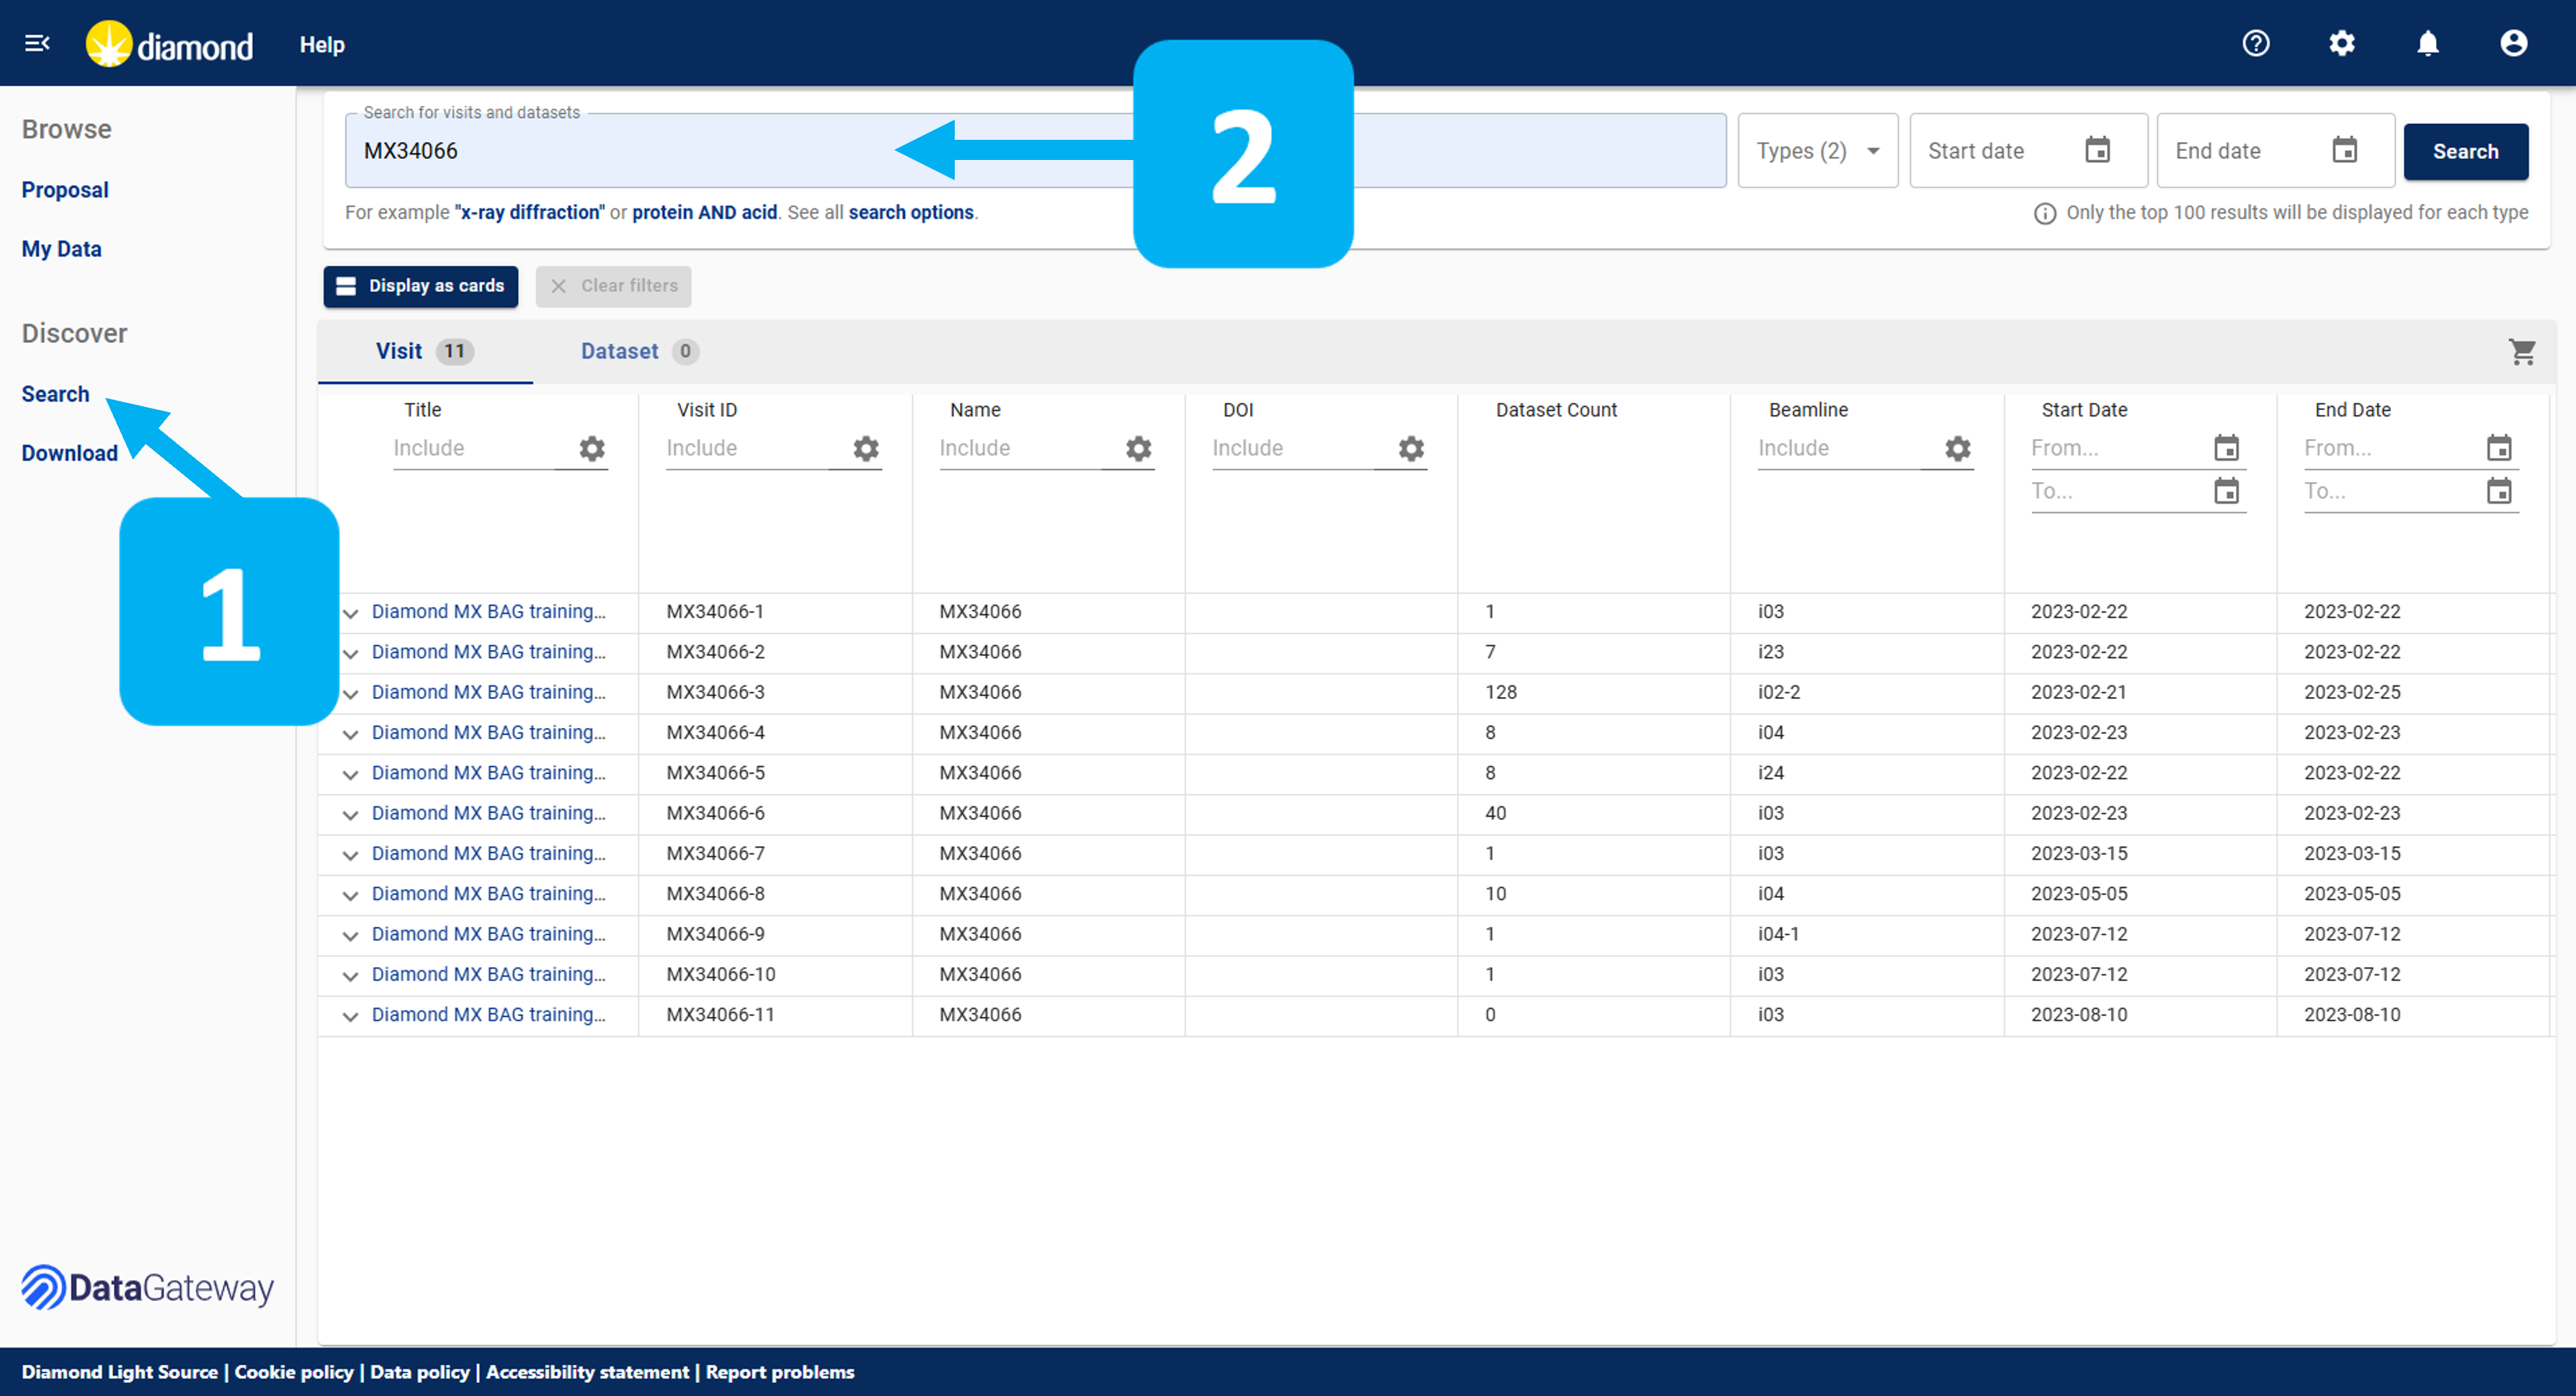Screen dimensions: 2576x1396
Task: Click the "x-ray diffraction" example link
Action: (x=529, y=212)
